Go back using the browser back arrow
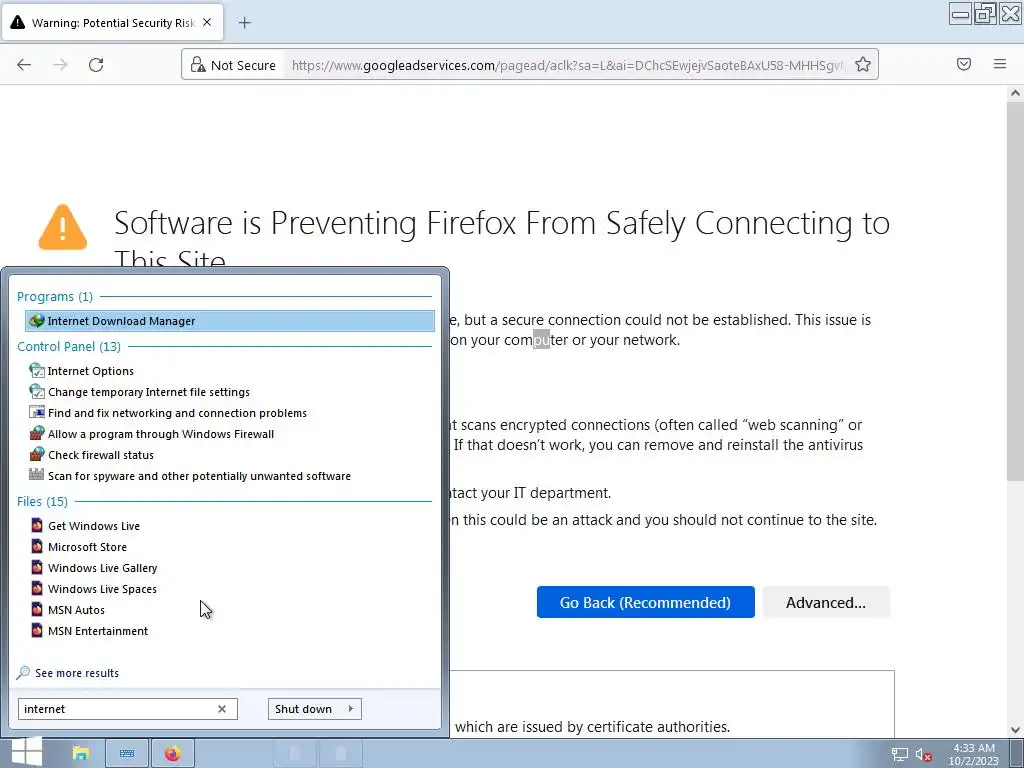 [x=24, y=65]
